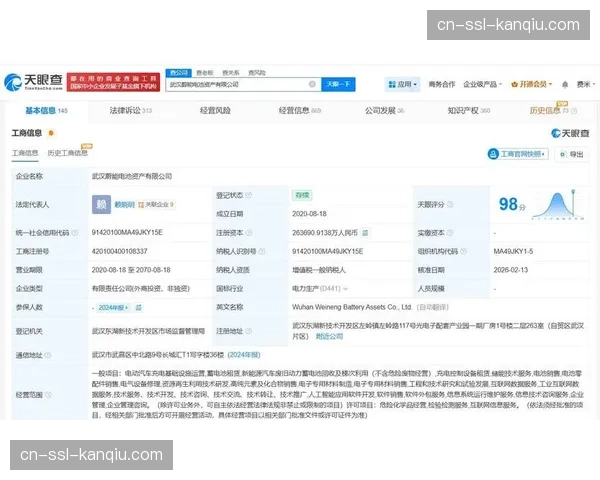Select the 工商信息 sub-tab
This screenshot has height=480, width=600.
click(25, 153)
